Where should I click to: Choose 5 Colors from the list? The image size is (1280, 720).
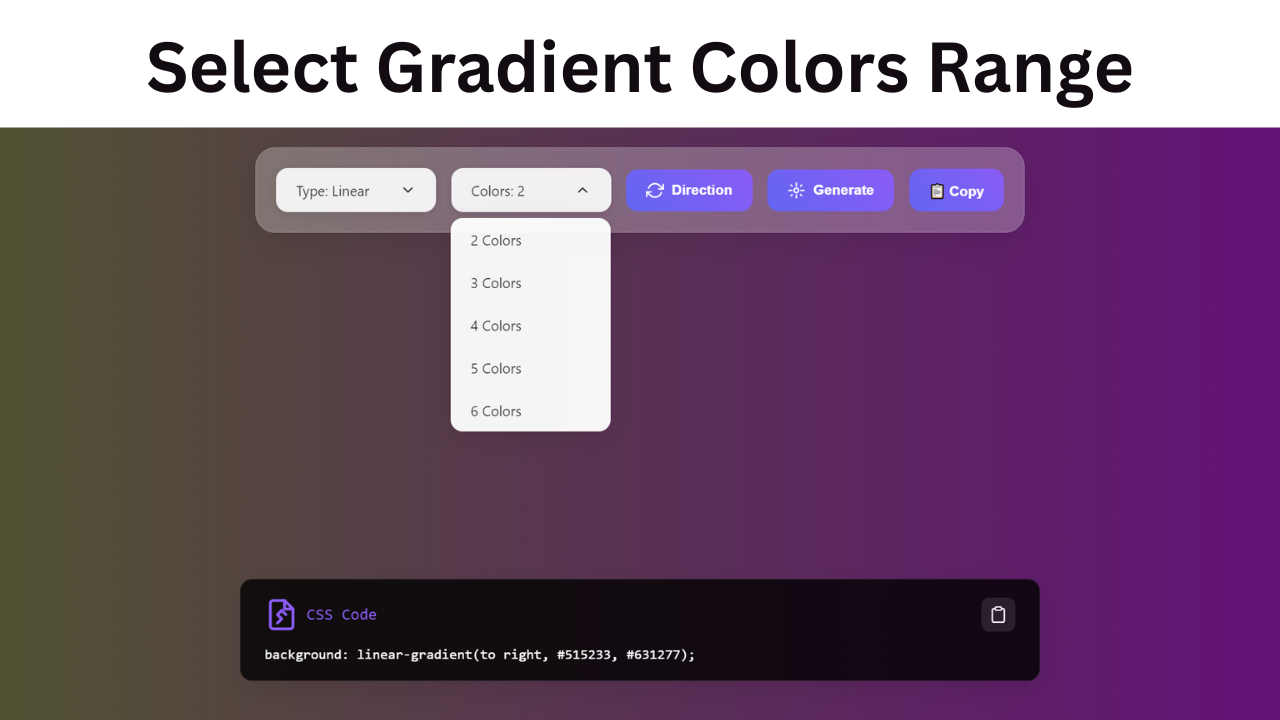click(496, 368)
